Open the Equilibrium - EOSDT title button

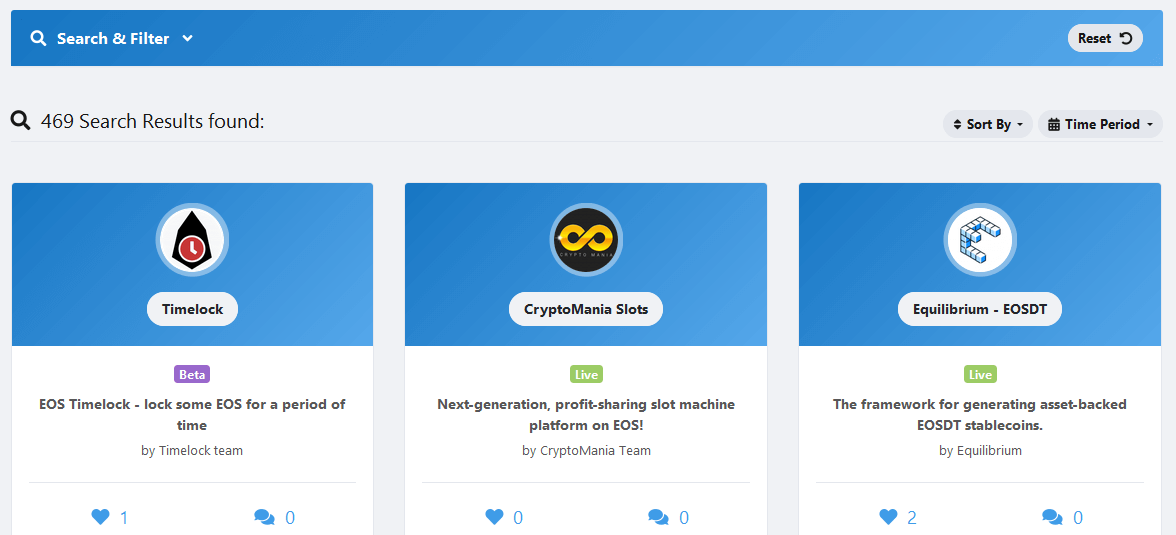(979, 309)
